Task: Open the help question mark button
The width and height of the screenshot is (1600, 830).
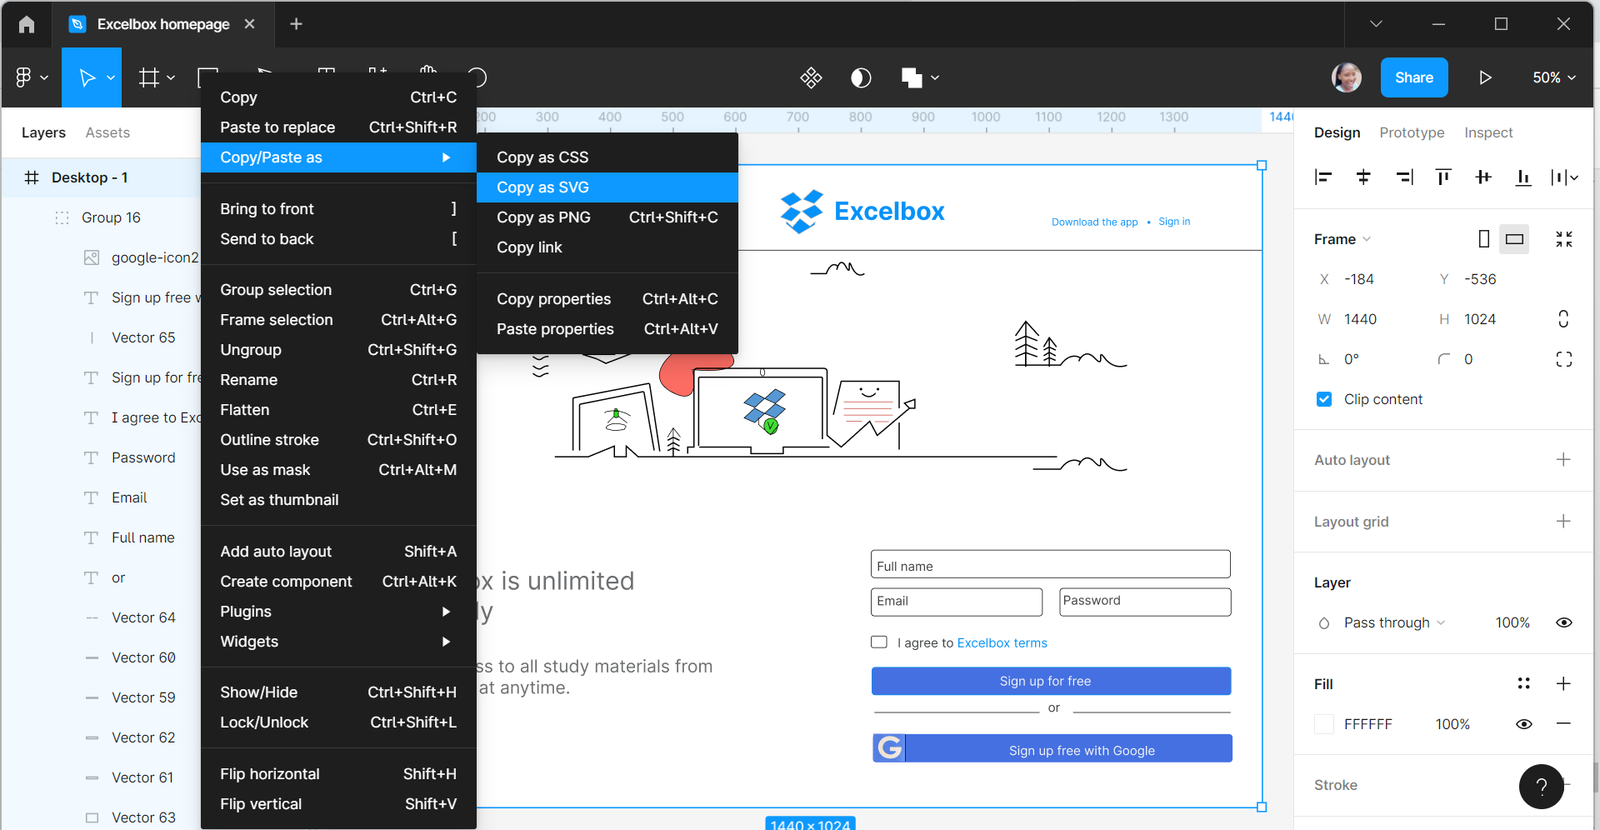Action: point(1541,786)
